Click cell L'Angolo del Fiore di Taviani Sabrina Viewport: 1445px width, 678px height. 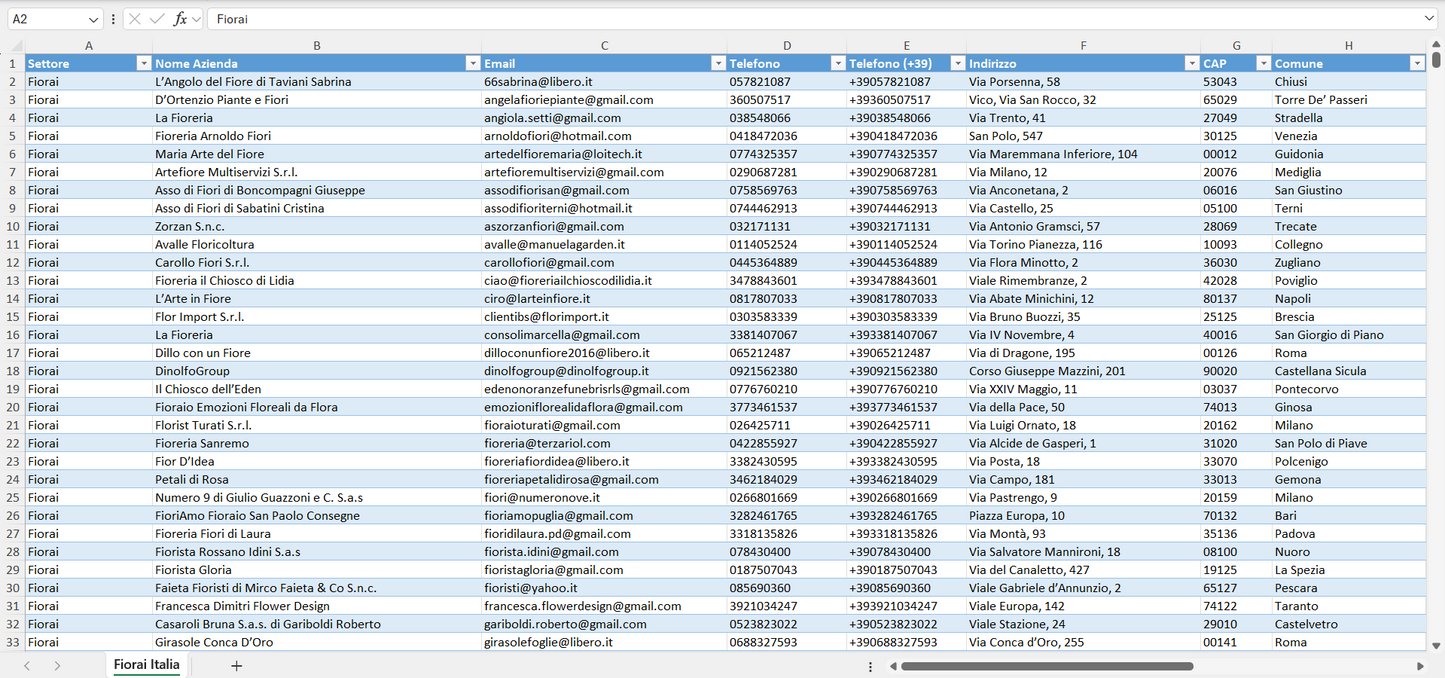pyautogui.click(x=317, y=82)
